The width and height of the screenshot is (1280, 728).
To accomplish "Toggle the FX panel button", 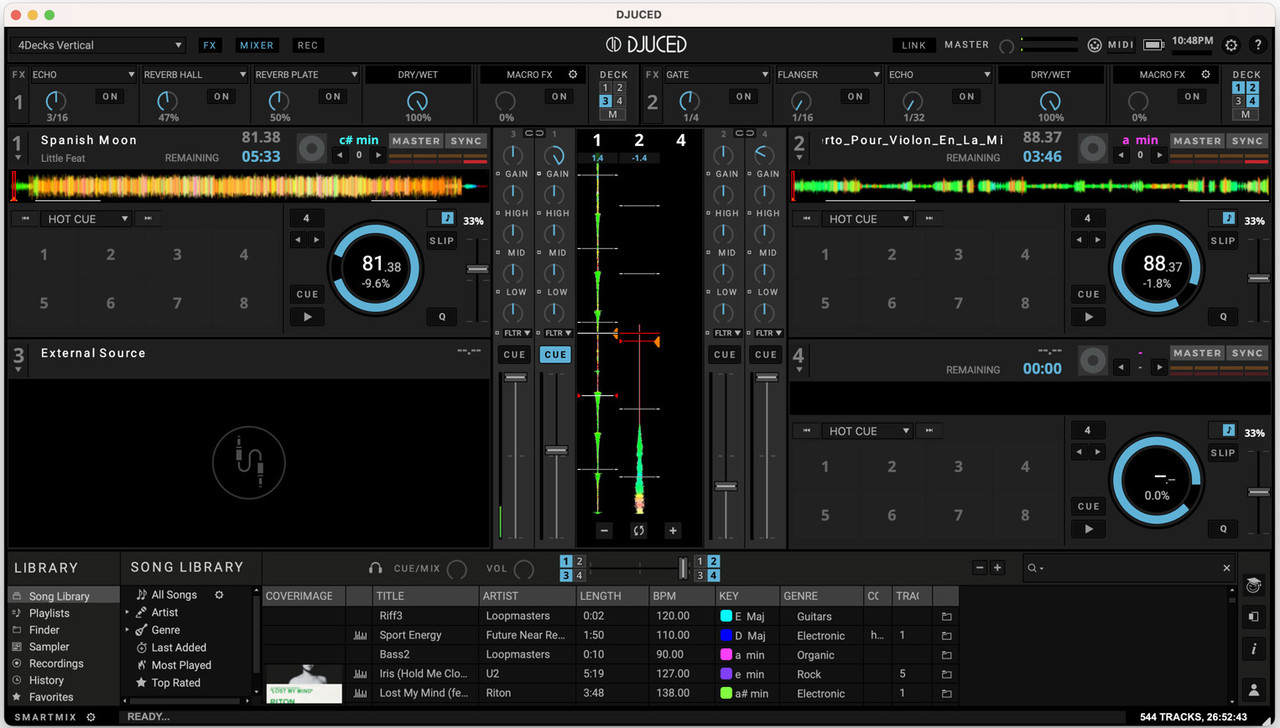I will click(209, 45).
